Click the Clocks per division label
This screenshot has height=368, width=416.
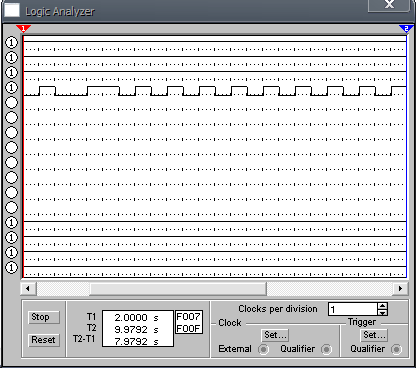(278, 309)
